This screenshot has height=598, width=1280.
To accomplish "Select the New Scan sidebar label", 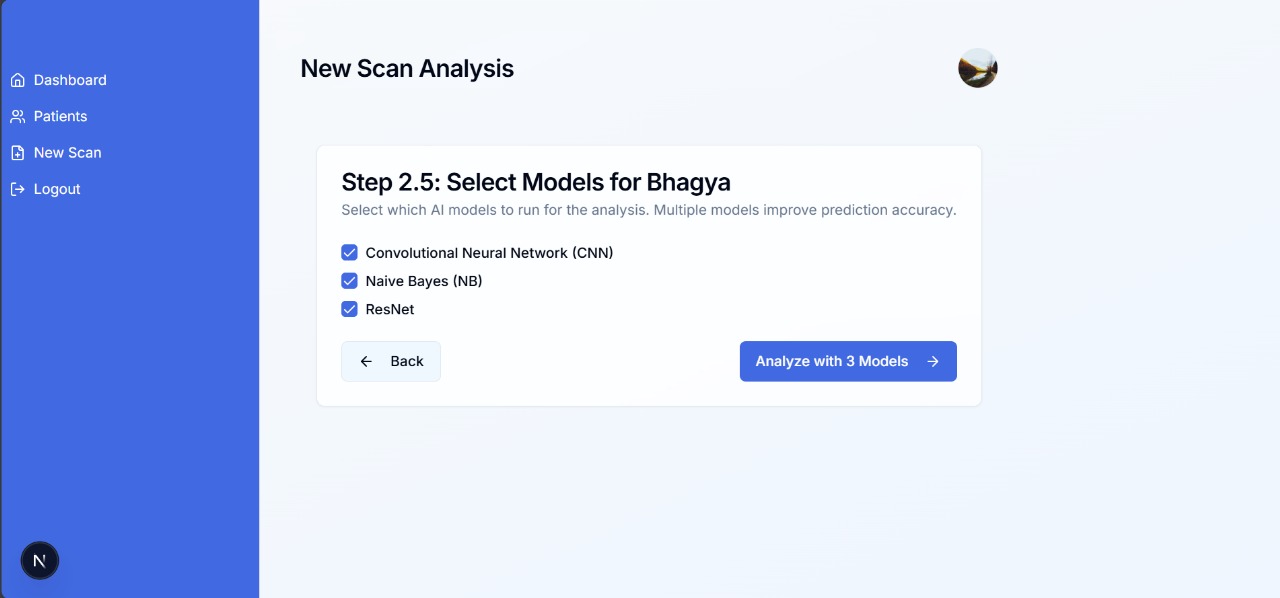I will coord(67,153).
